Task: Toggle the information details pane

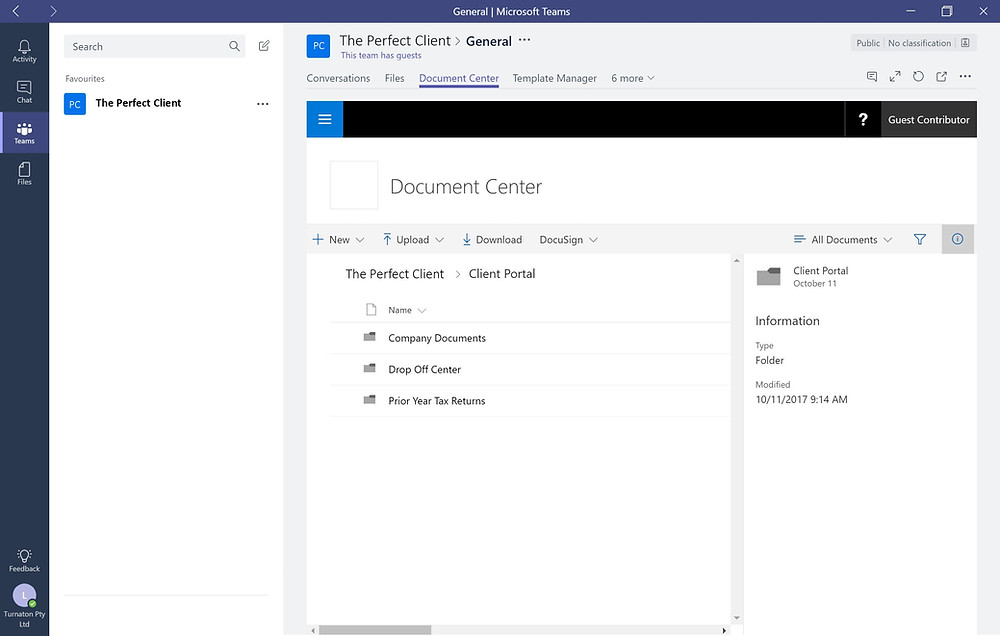Action: coord(957,239)
